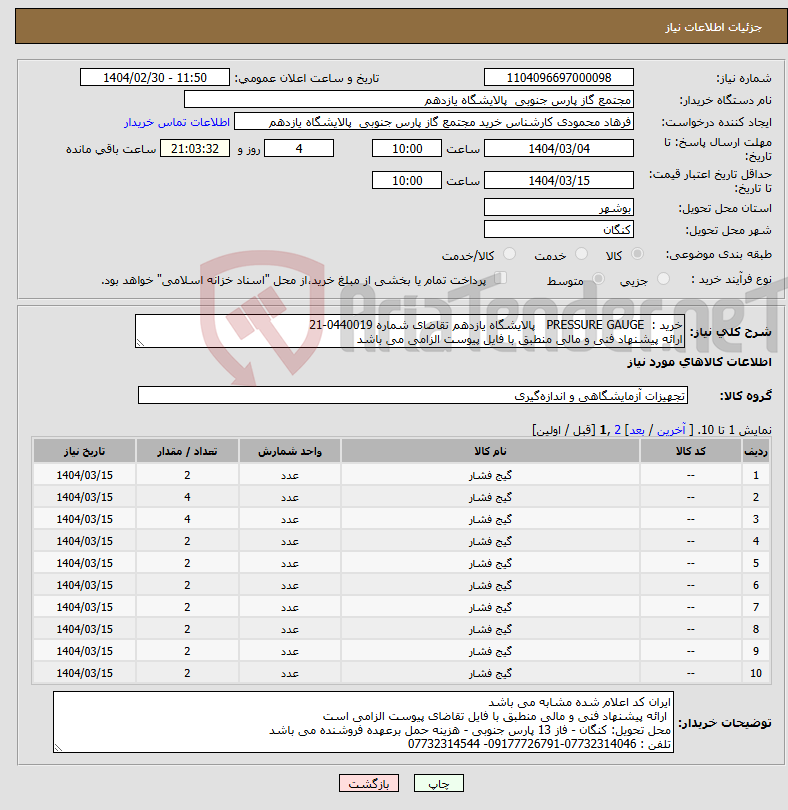The height and width of the screenshot is (810, 788).
Task: Click the need date in row 7
Action: coord(85,608)
